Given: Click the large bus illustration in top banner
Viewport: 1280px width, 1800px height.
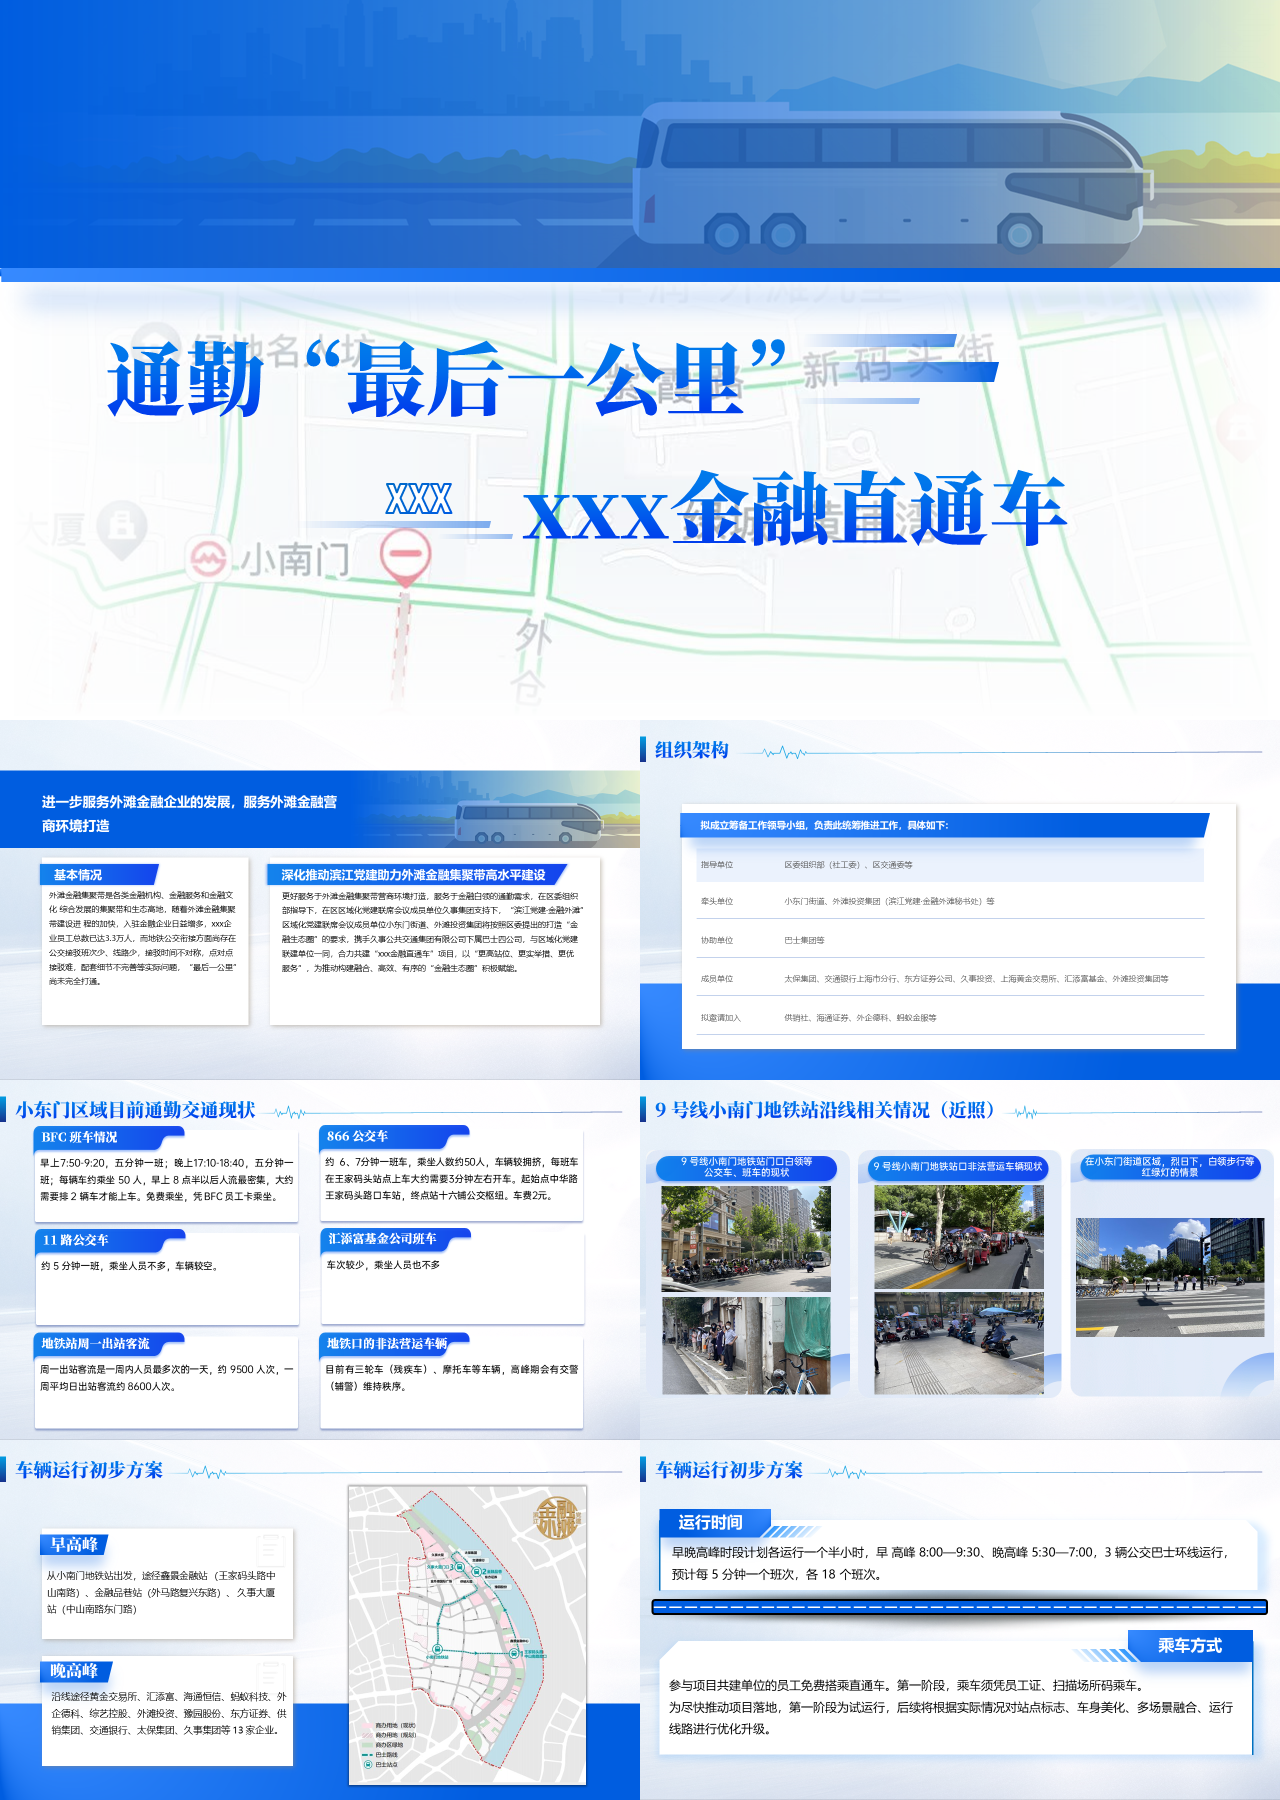Looking at the screenshot, I should tap(891, 176).
